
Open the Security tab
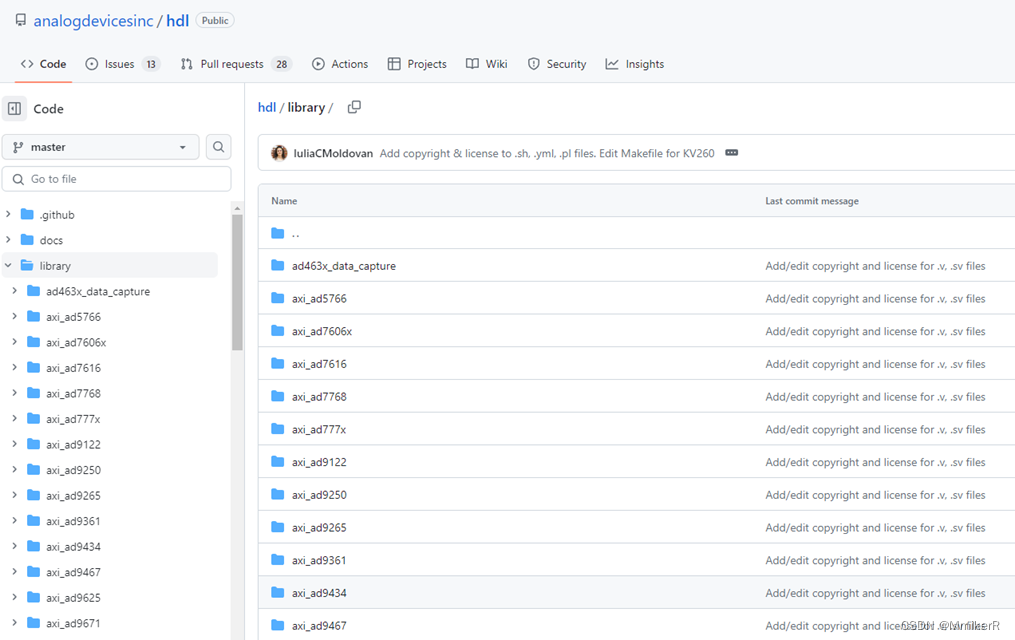pos(557,64)
